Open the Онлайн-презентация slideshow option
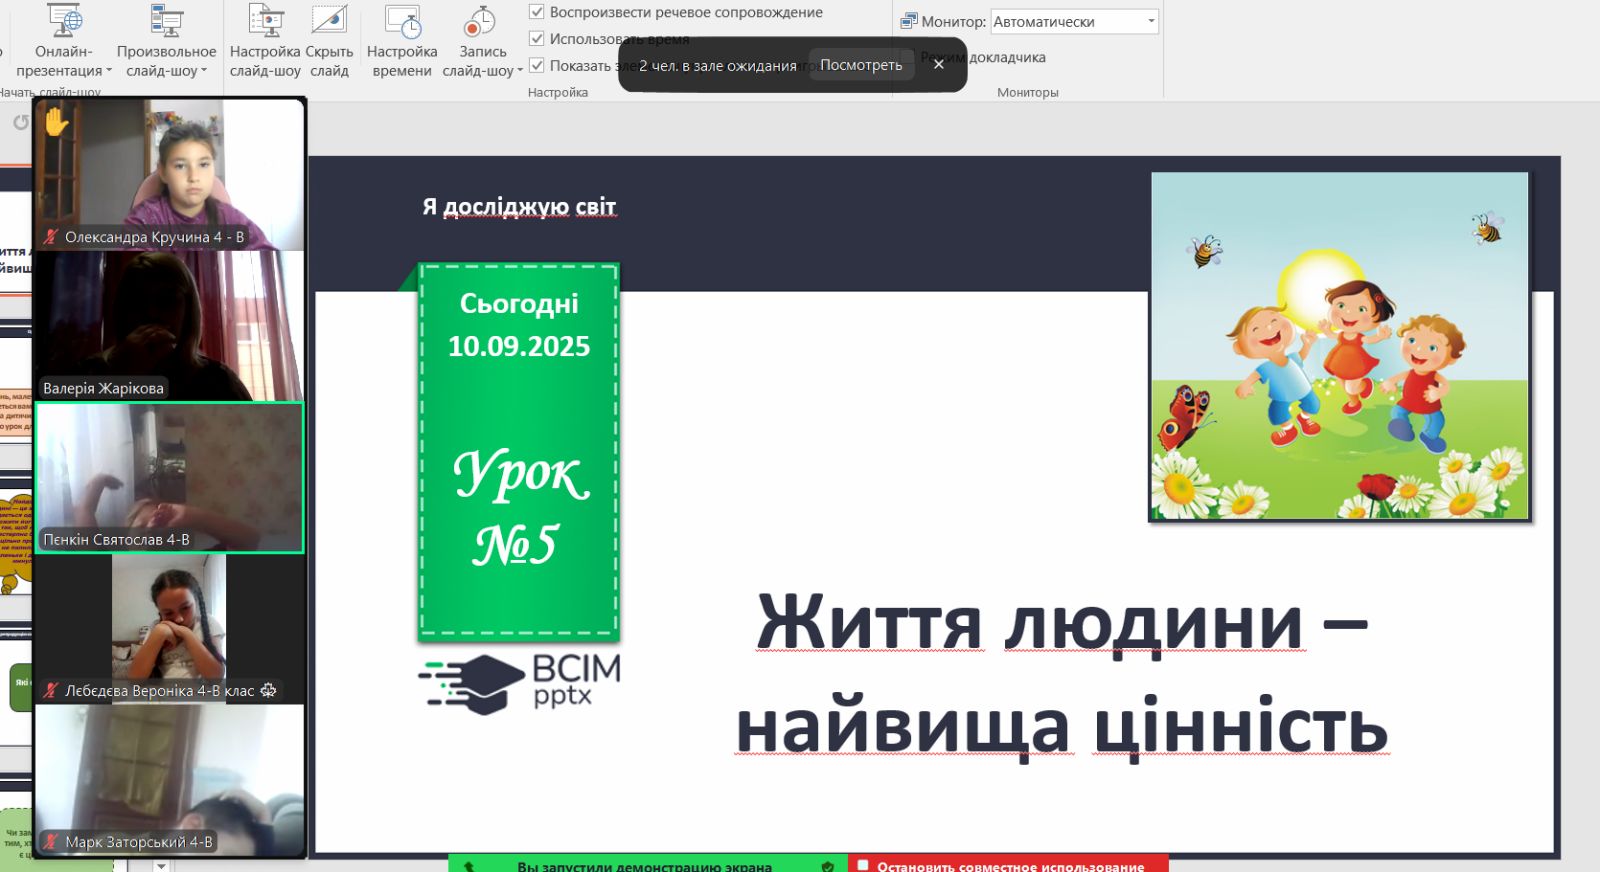The width and height of the screenshot is (1600, 872). coord(64,41)
